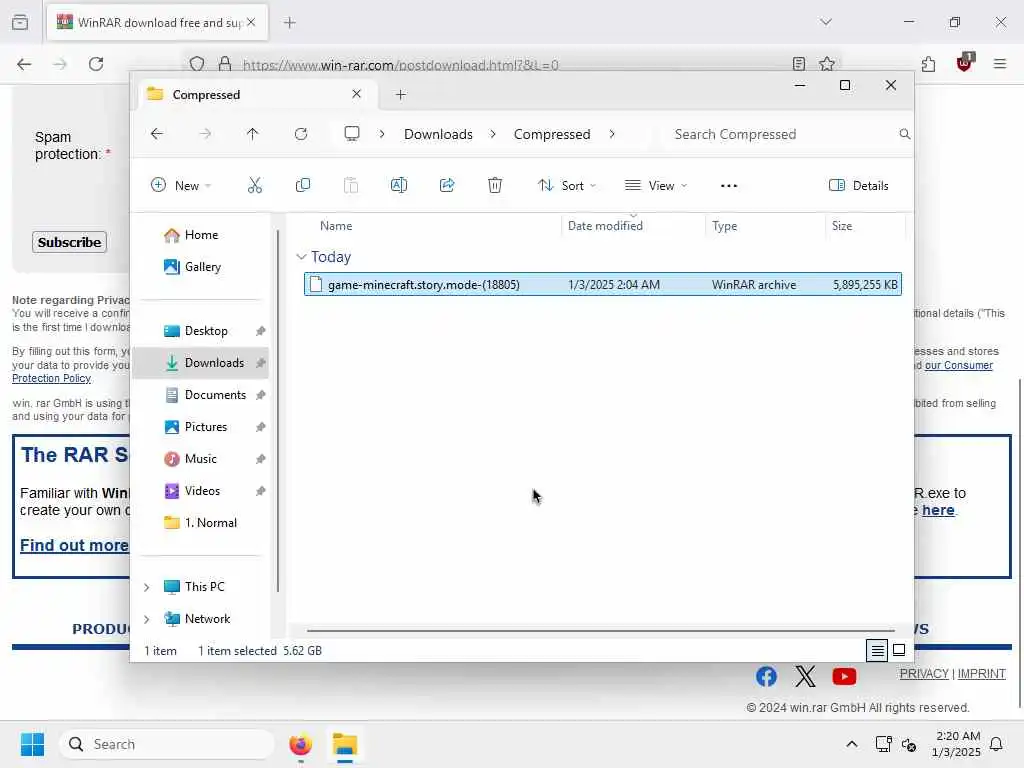Select the game-minecraft.story.mode-(18805) file
Screen dimensions: 1024x768
click(603, 284)
